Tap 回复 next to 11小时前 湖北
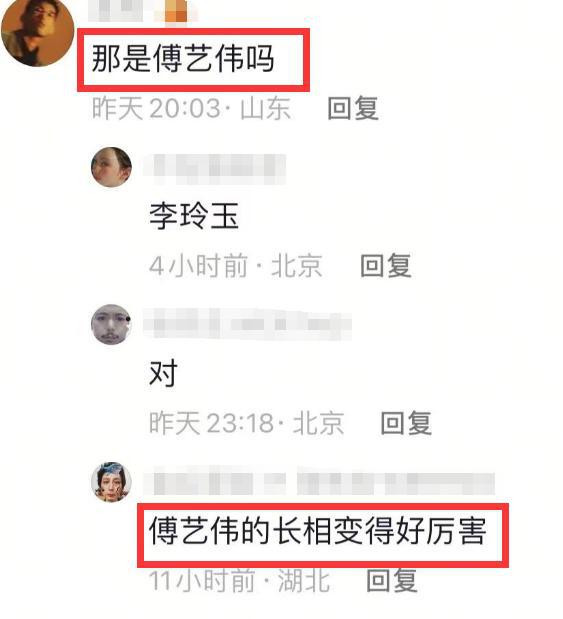The width and height of the screenshot is (563, 619). click(392, 580)
